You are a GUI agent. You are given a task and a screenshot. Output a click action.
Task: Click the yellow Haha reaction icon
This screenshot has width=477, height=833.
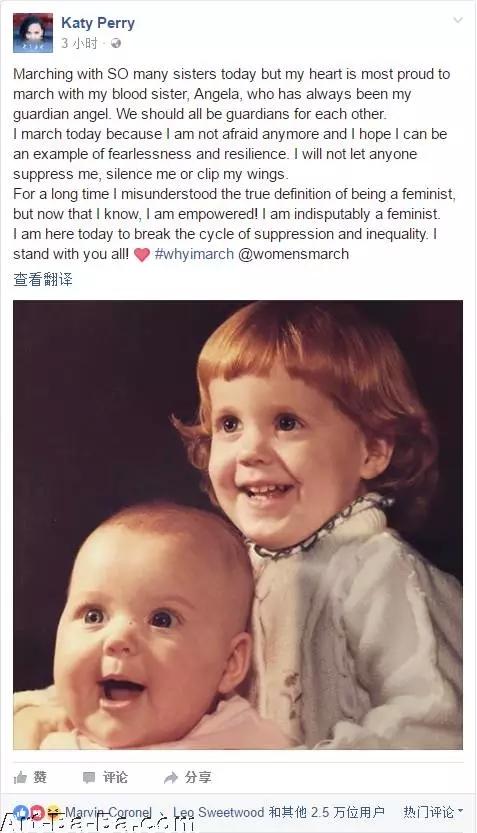53,812
